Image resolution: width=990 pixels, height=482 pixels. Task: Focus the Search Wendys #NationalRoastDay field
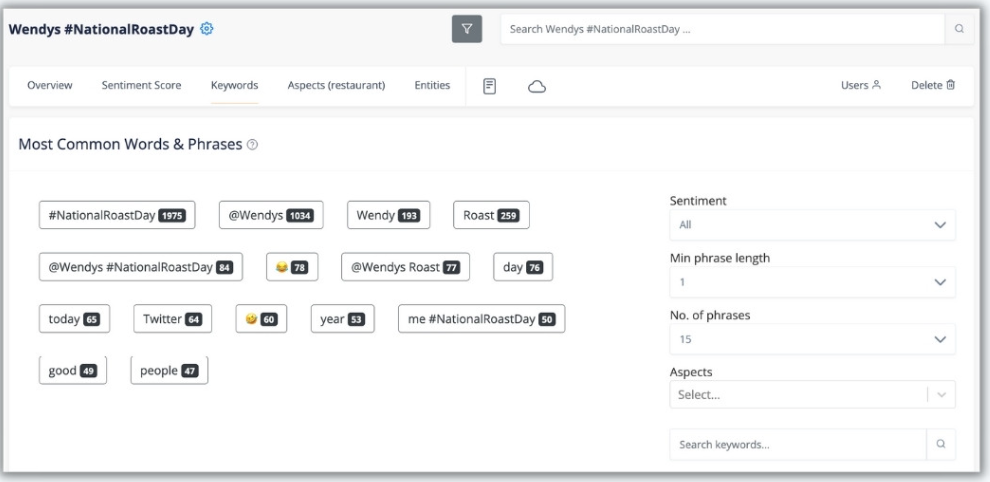[722, 29]
